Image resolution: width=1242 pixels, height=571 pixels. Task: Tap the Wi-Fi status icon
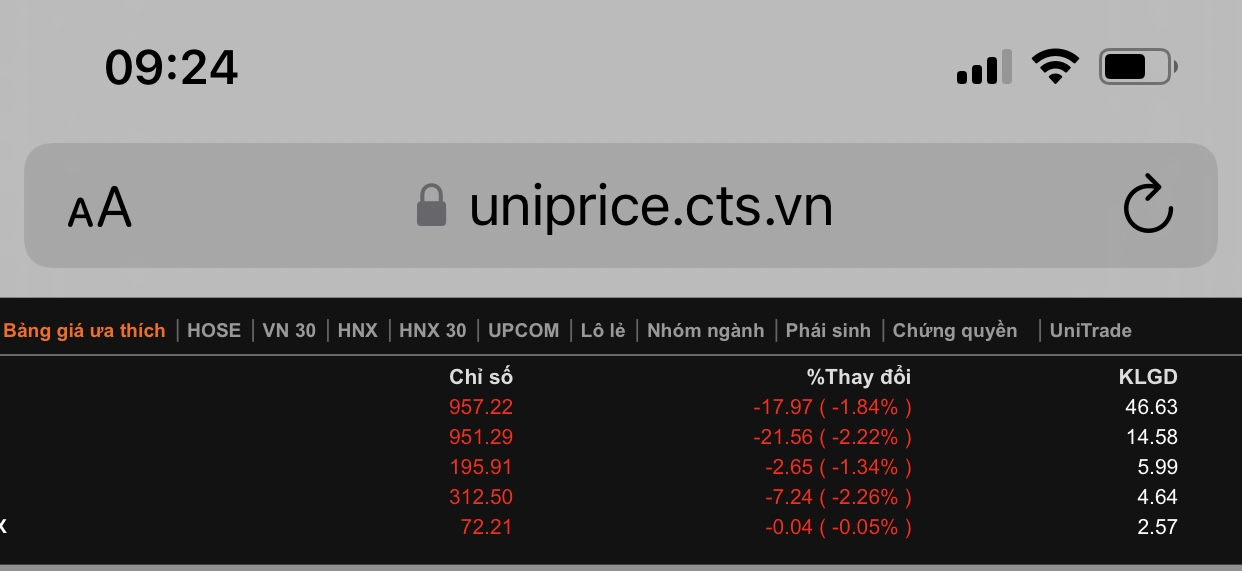click(1055, 67)
